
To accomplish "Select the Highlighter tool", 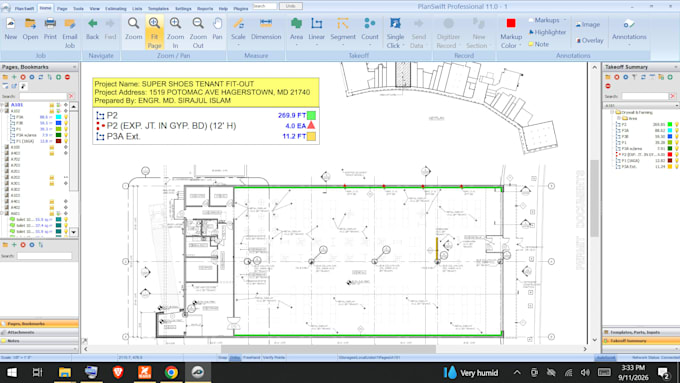I will tap(547, 32).
